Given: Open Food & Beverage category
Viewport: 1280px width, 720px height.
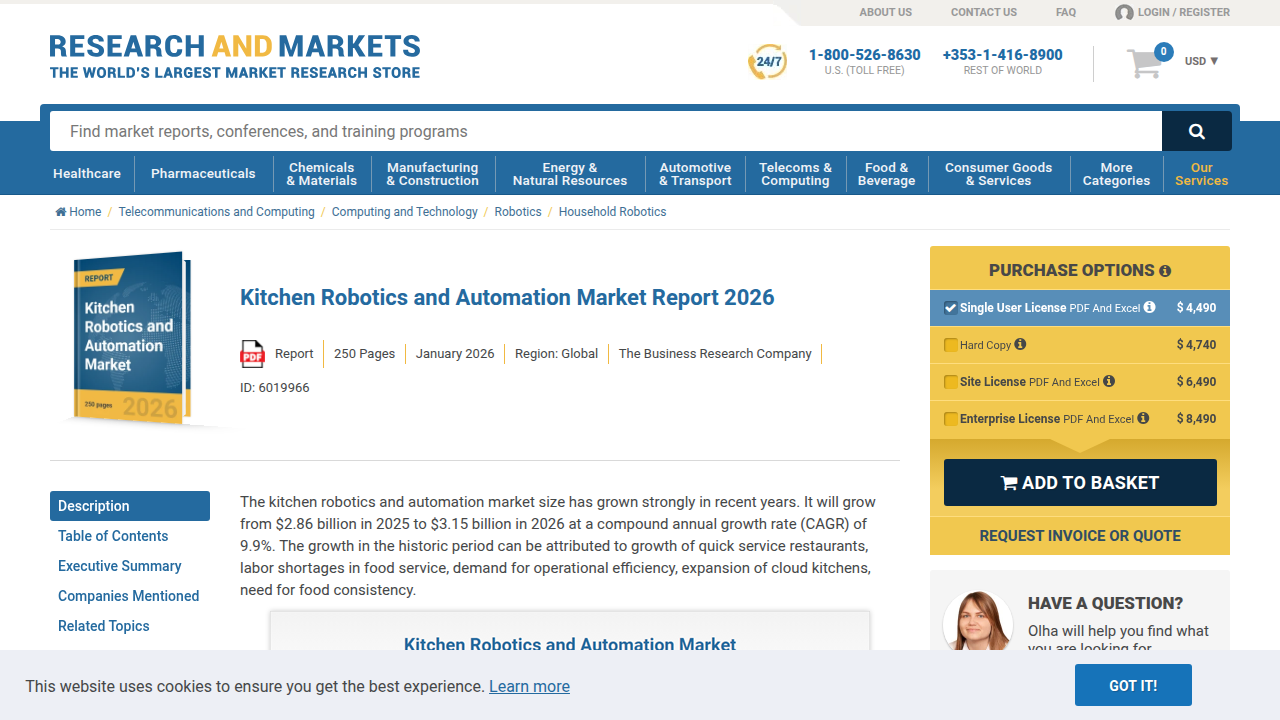Looking at the screenshot, I should (x=886, y=174).
